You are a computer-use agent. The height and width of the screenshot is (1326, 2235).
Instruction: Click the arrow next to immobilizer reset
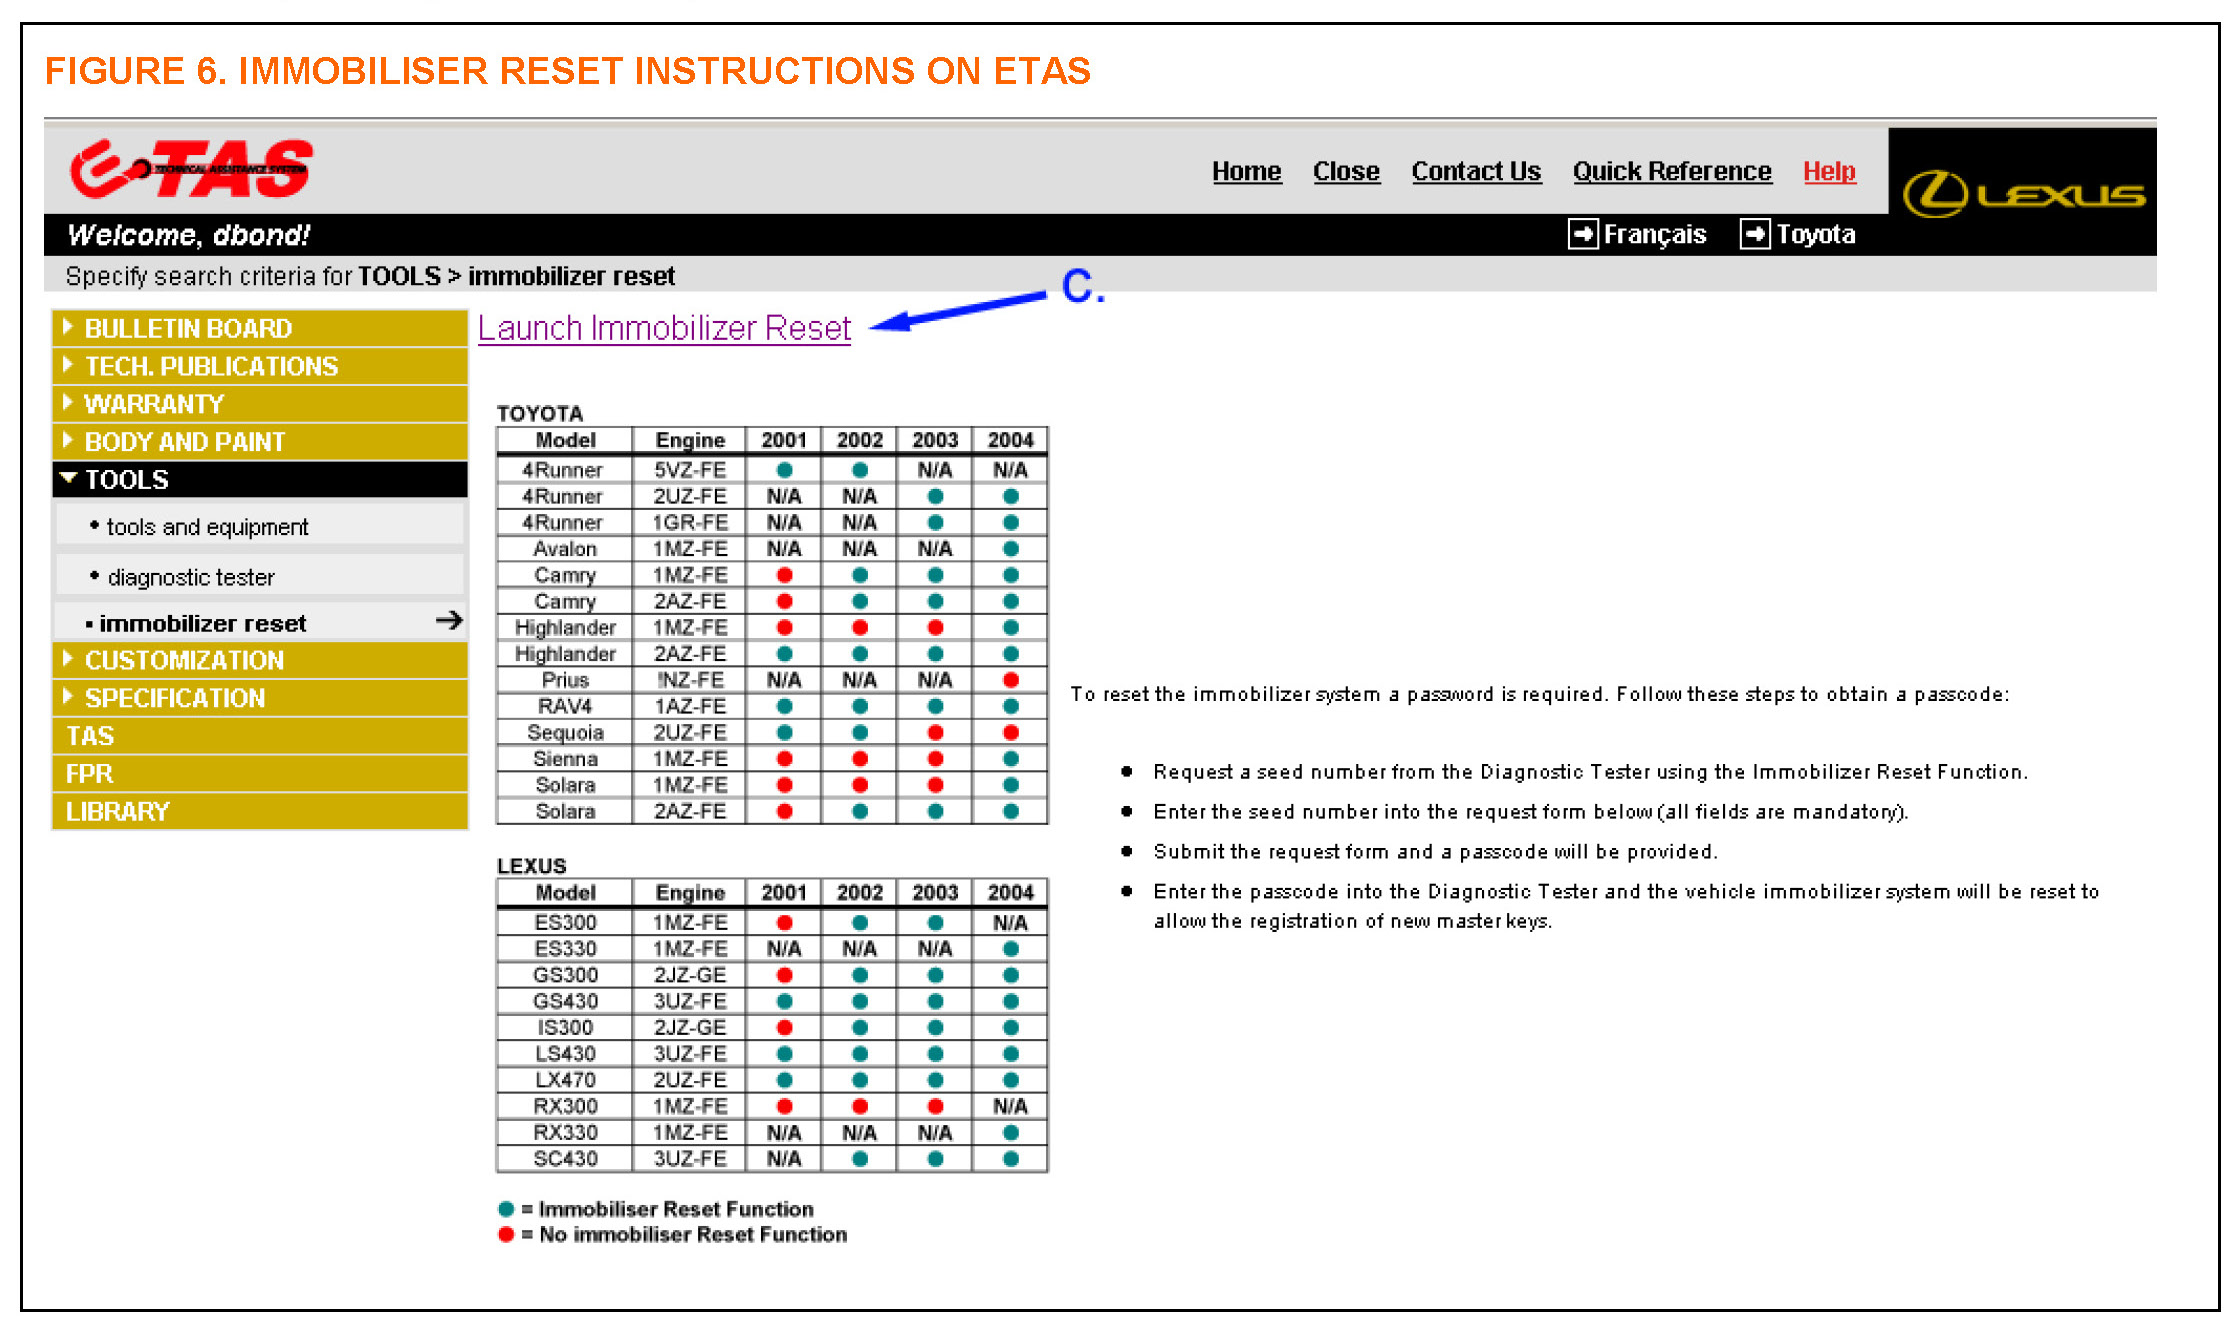(x=449, y=621)
